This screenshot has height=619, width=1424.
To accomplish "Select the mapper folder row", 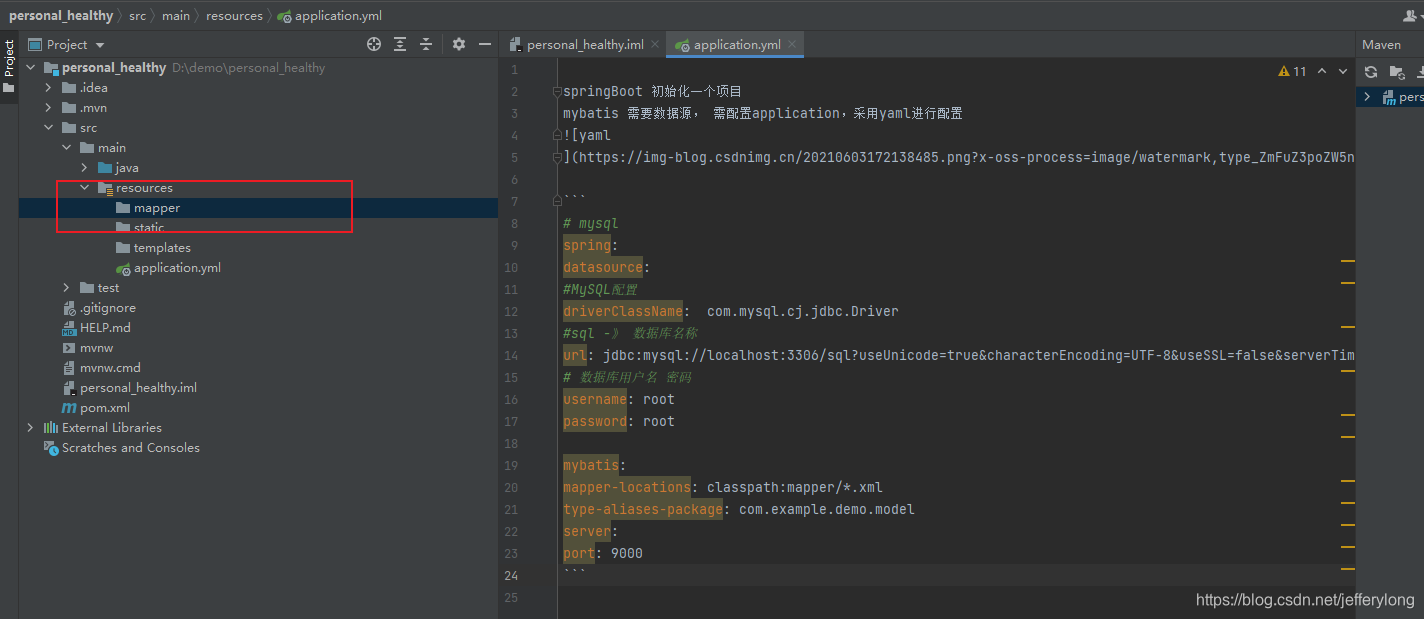I will 258,208.
